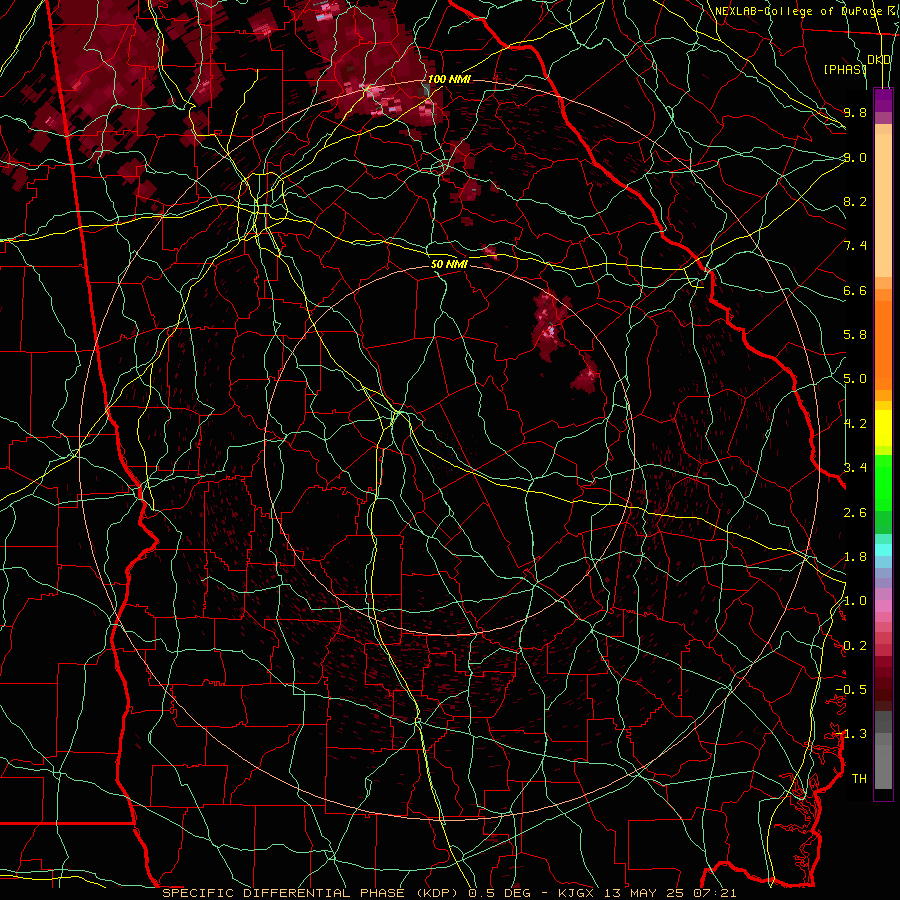Pick the orange band on the color scale

click(883, 344)
